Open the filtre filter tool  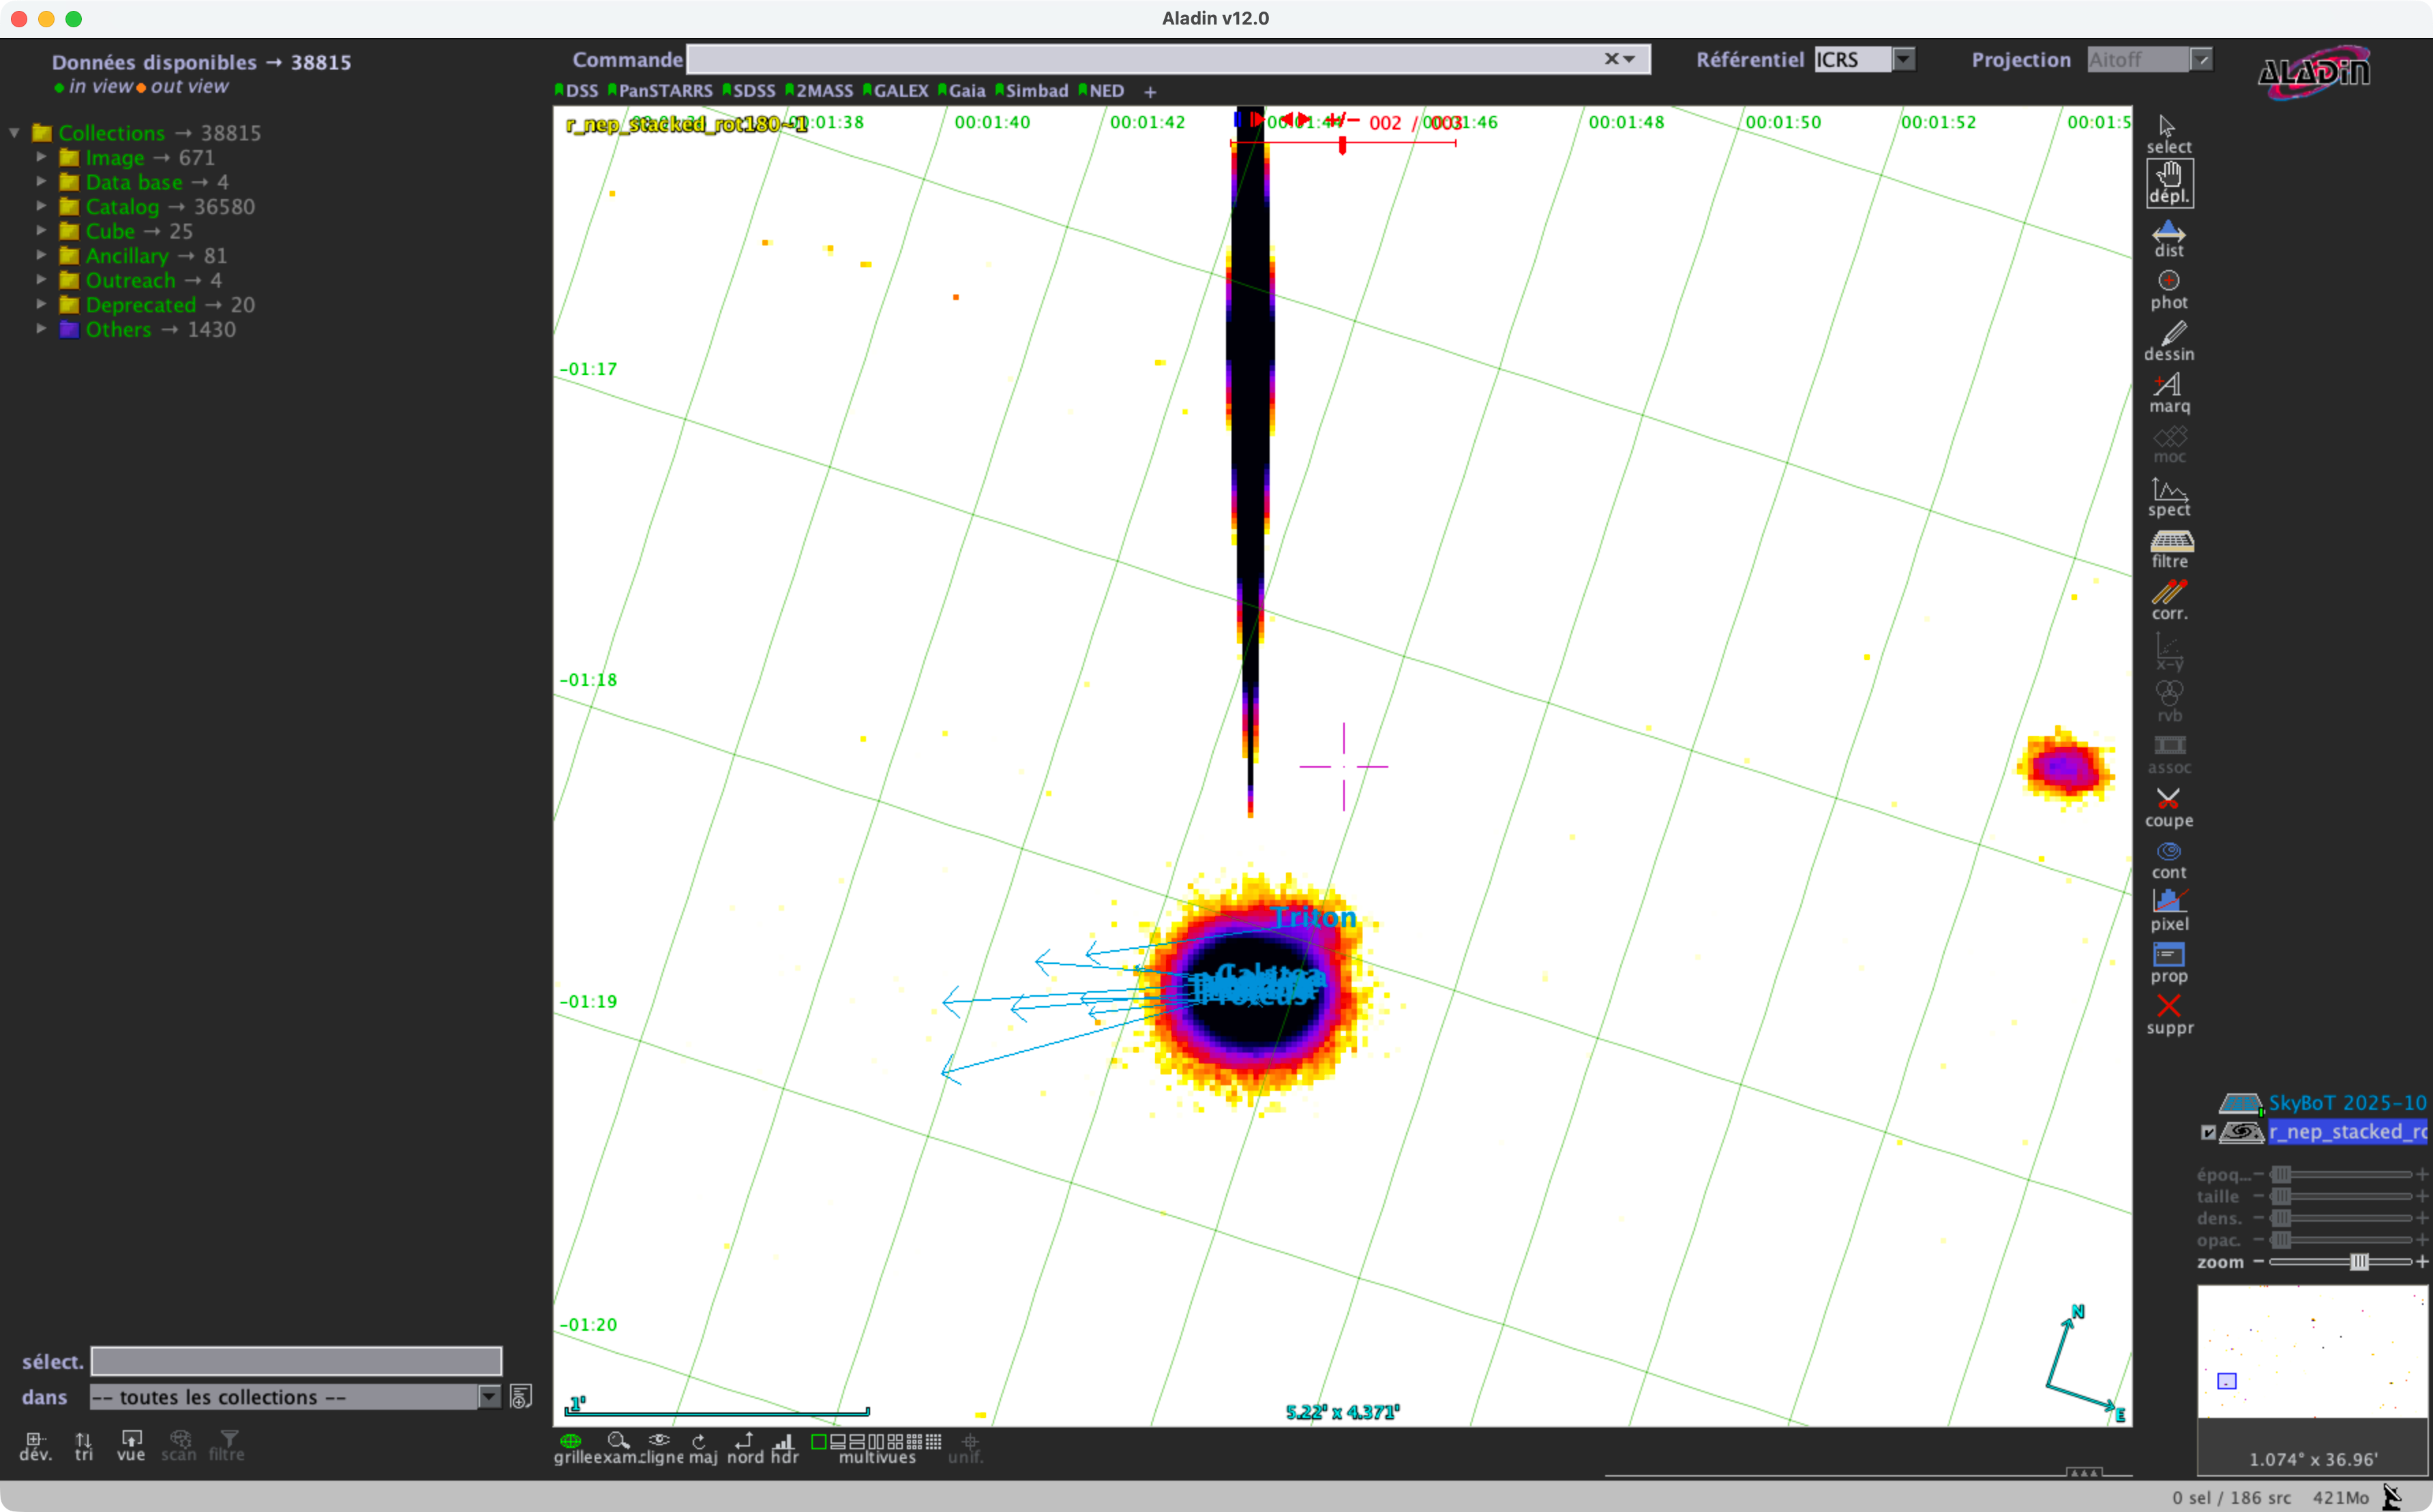coord(2171,549)
